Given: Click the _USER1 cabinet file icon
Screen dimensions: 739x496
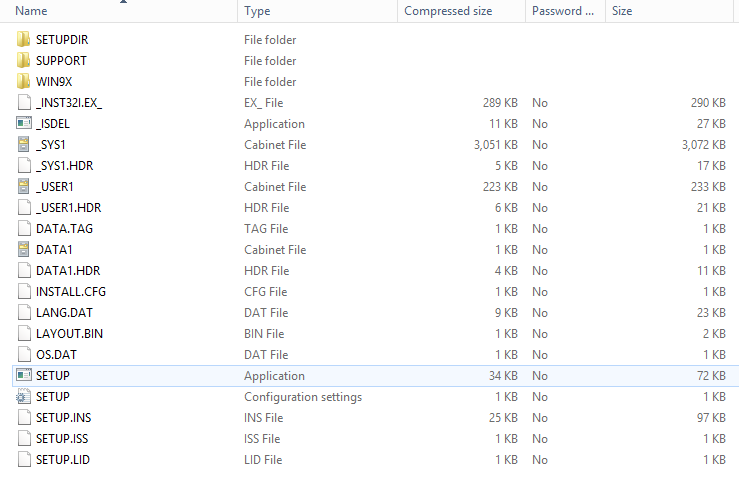Looking at the screenshot, I should click(x=24, y=187).
